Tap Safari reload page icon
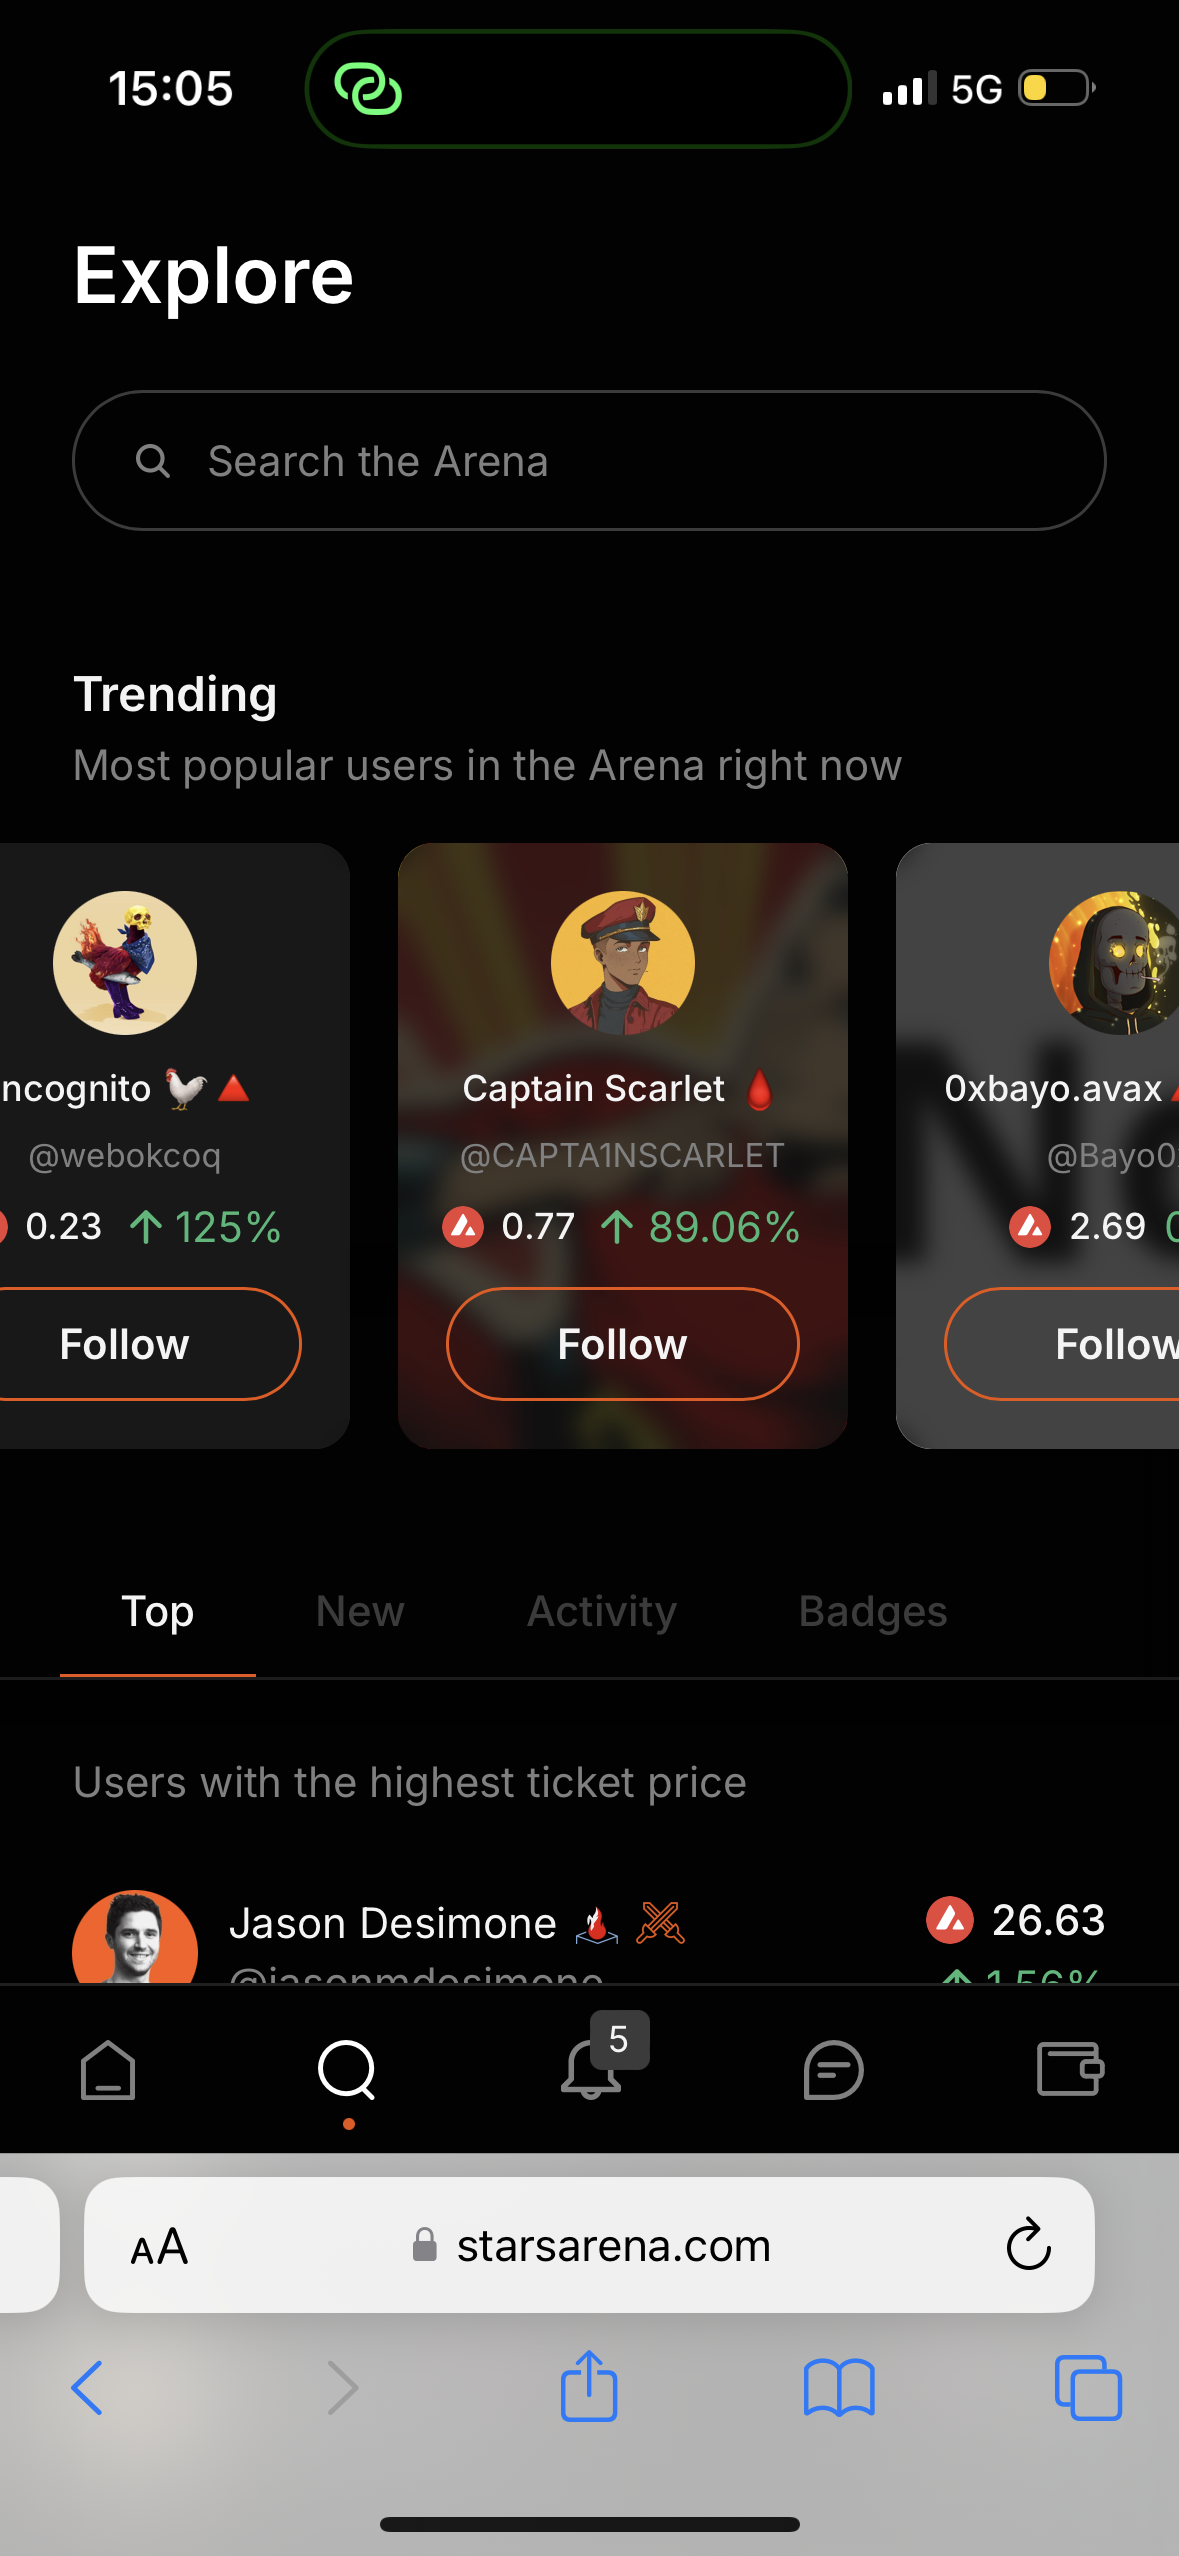This screenshot has height=2556, width=1179. click(x=1028, y=2245)
